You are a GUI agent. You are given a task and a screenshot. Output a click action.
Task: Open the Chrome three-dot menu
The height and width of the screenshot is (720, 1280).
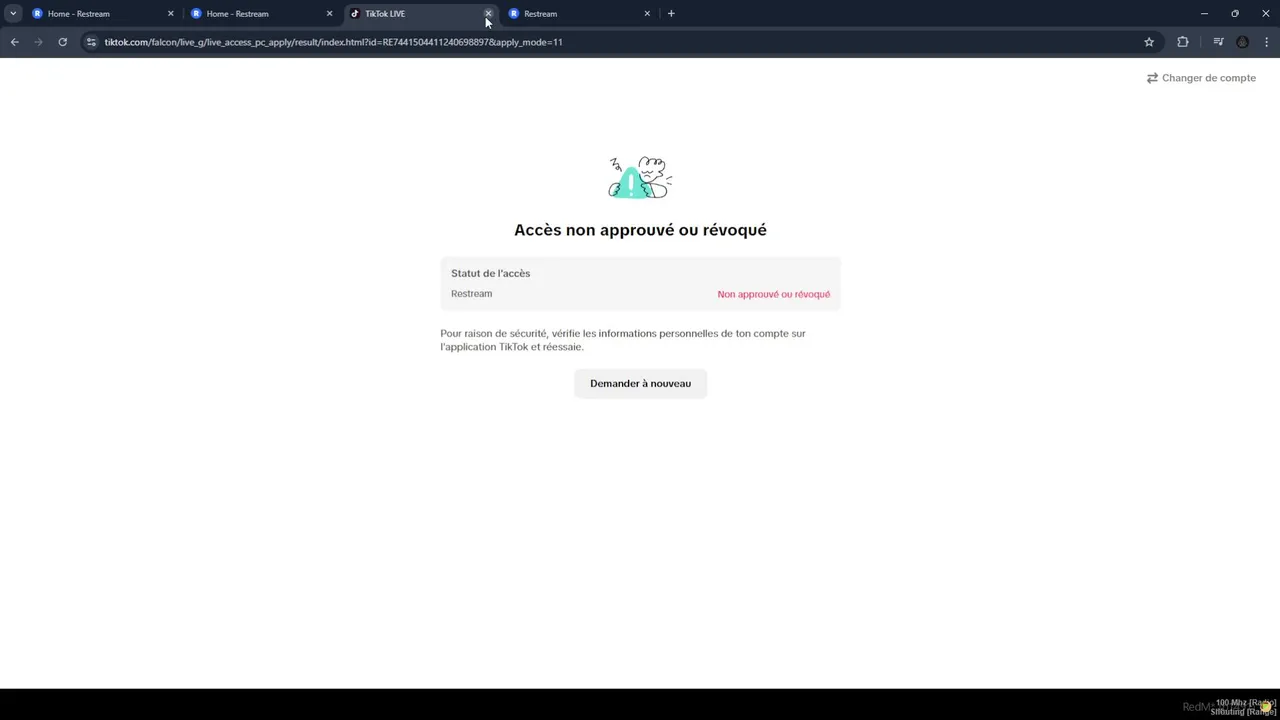coord(1267,42)
